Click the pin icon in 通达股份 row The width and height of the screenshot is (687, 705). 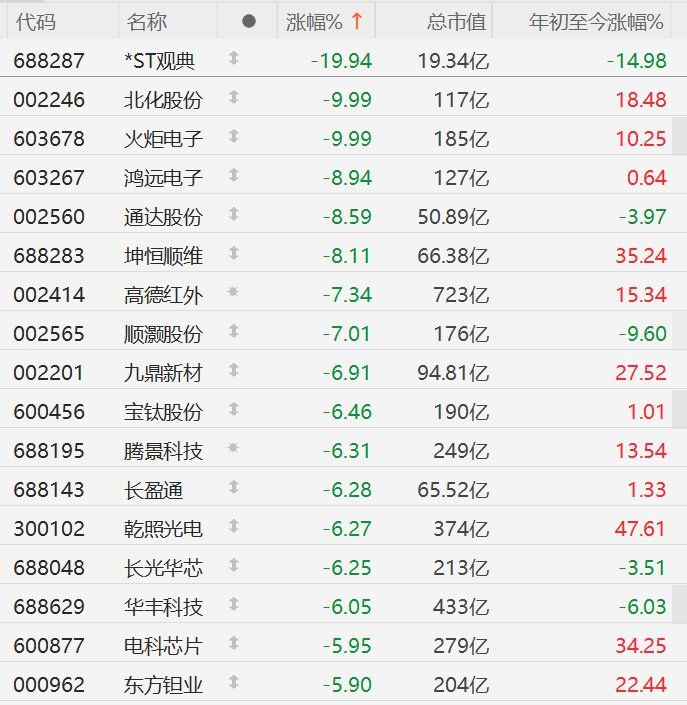[x=233, y=214]
